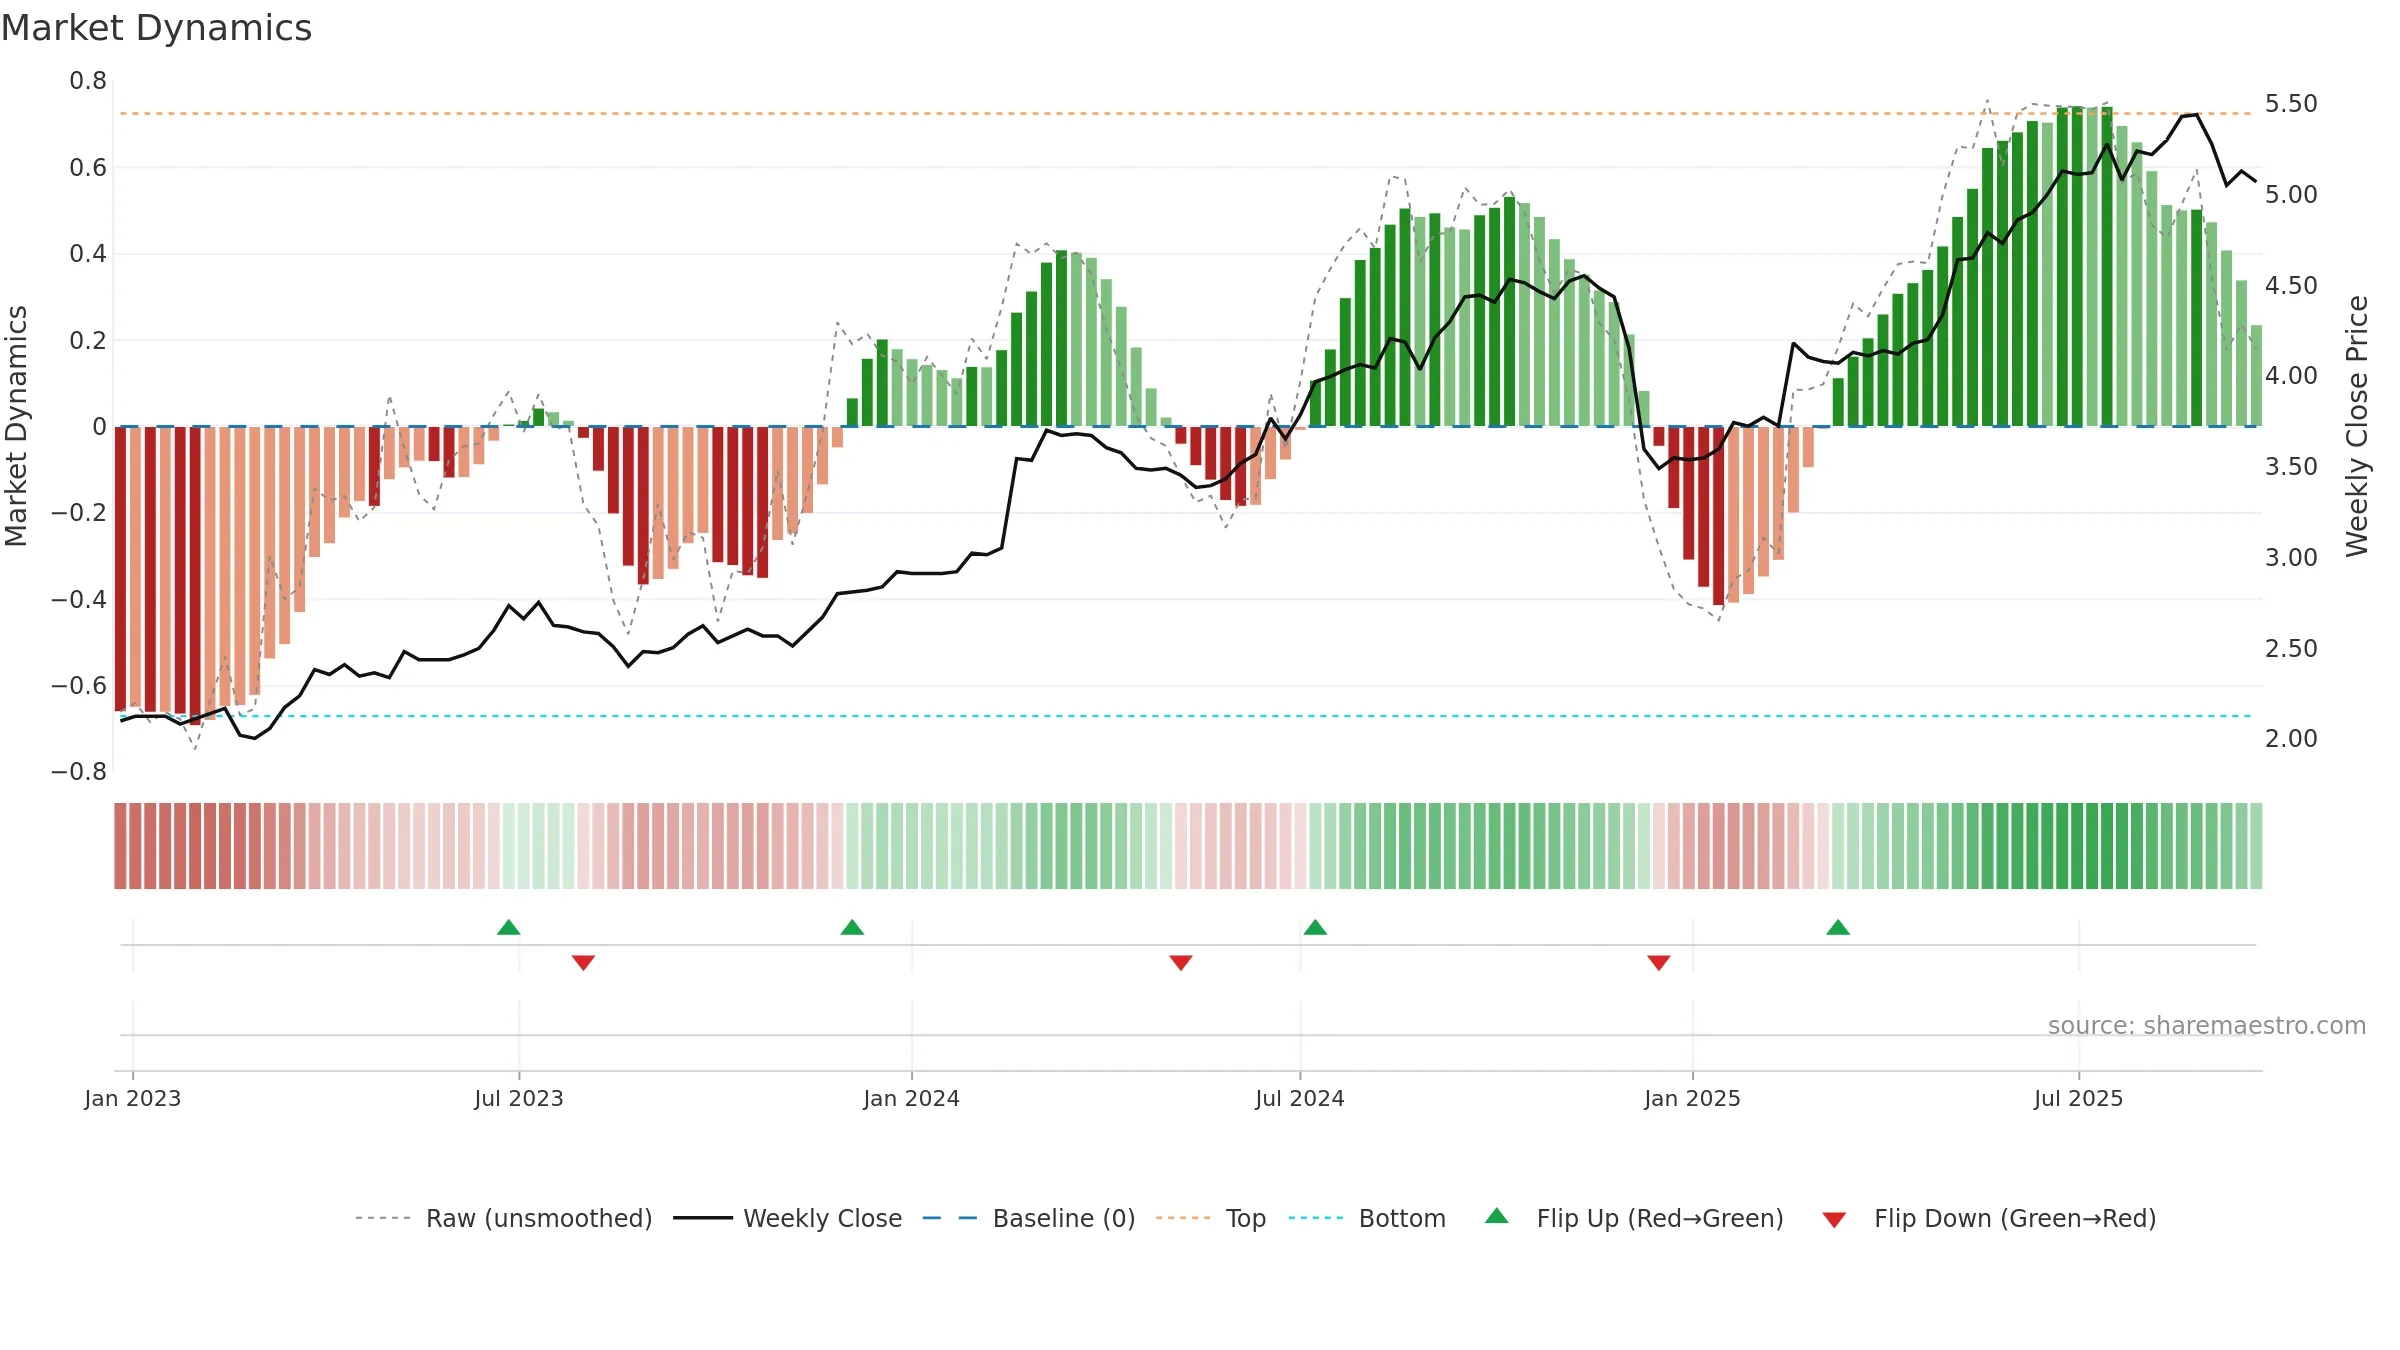Image resolution: width=2400 pixels, height=1350 pixels.
Task: Click the green Flip Up triangle icon in the legend
Action: [1497, 1216]
